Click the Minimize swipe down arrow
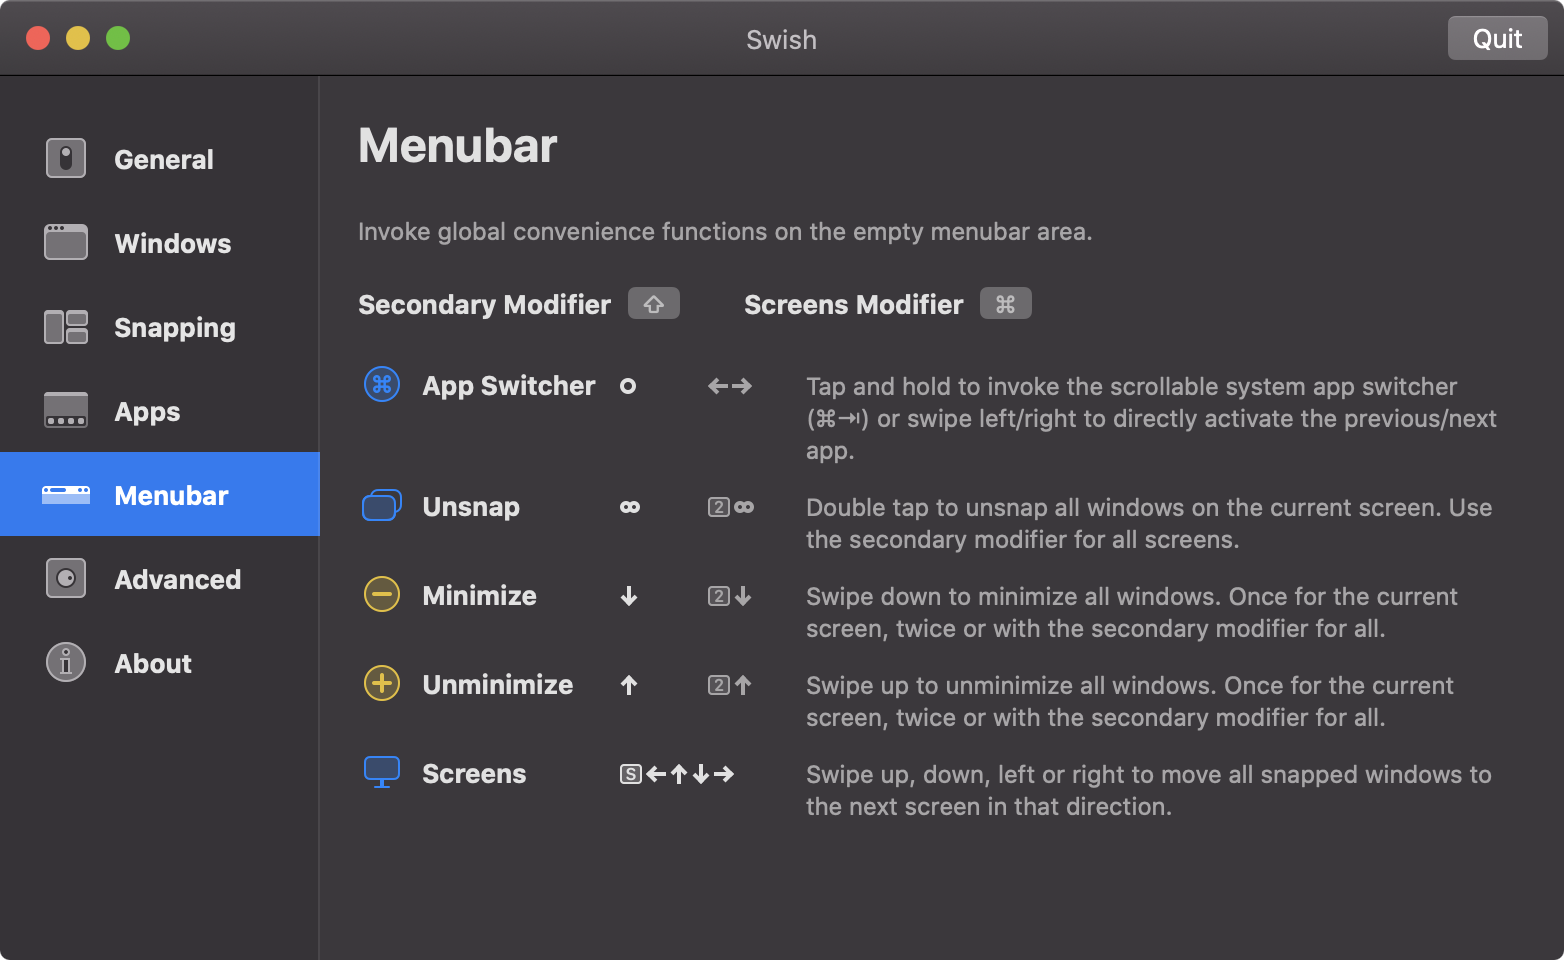This screenshot has height=960, width=1564. 629,596
